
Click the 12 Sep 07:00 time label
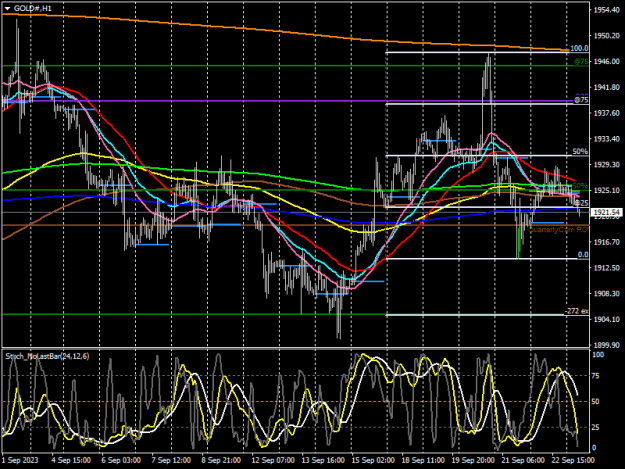(273, 460)
